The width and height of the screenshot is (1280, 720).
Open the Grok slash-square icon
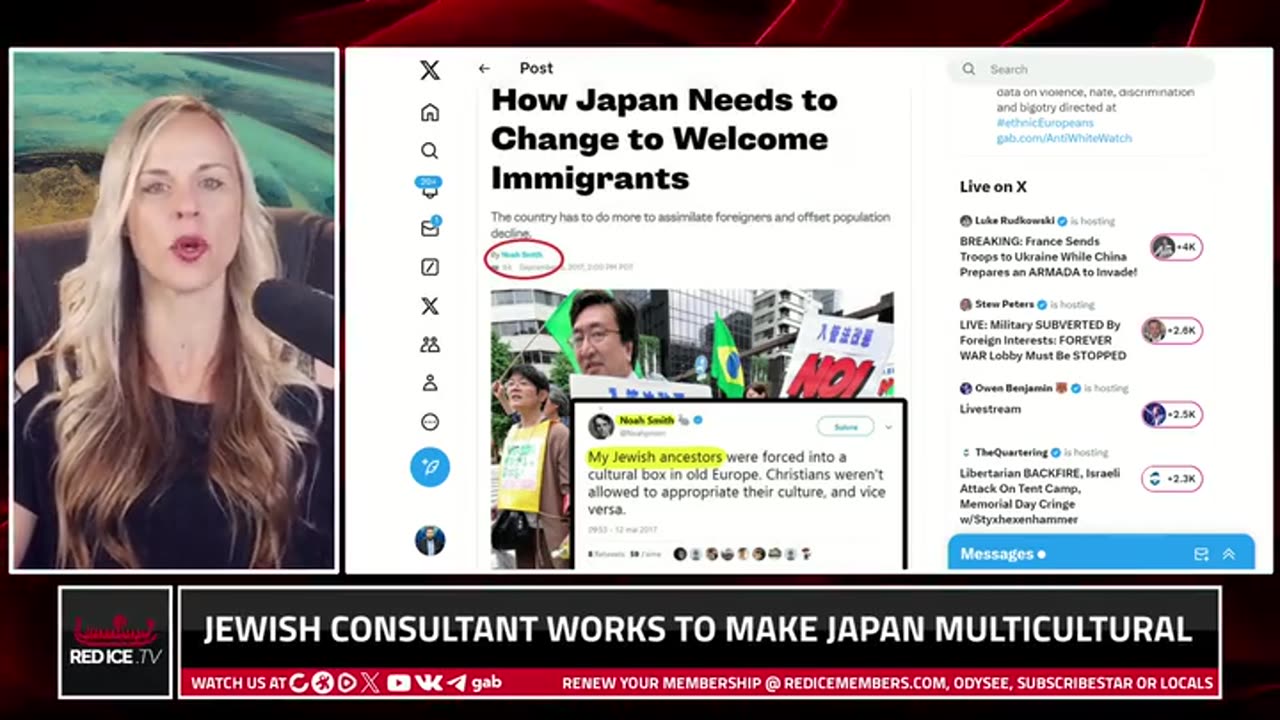click(x=430, y=267)
